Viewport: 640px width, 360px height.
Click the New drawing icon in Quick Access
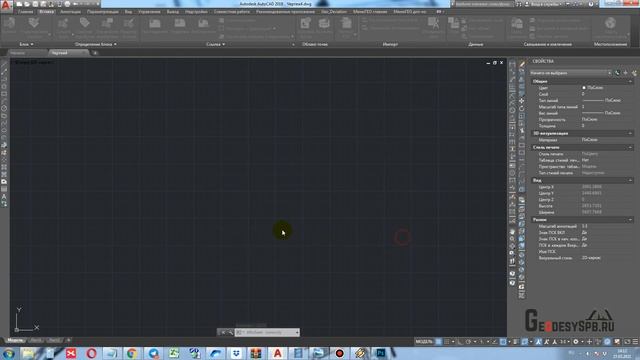(19, 4)
